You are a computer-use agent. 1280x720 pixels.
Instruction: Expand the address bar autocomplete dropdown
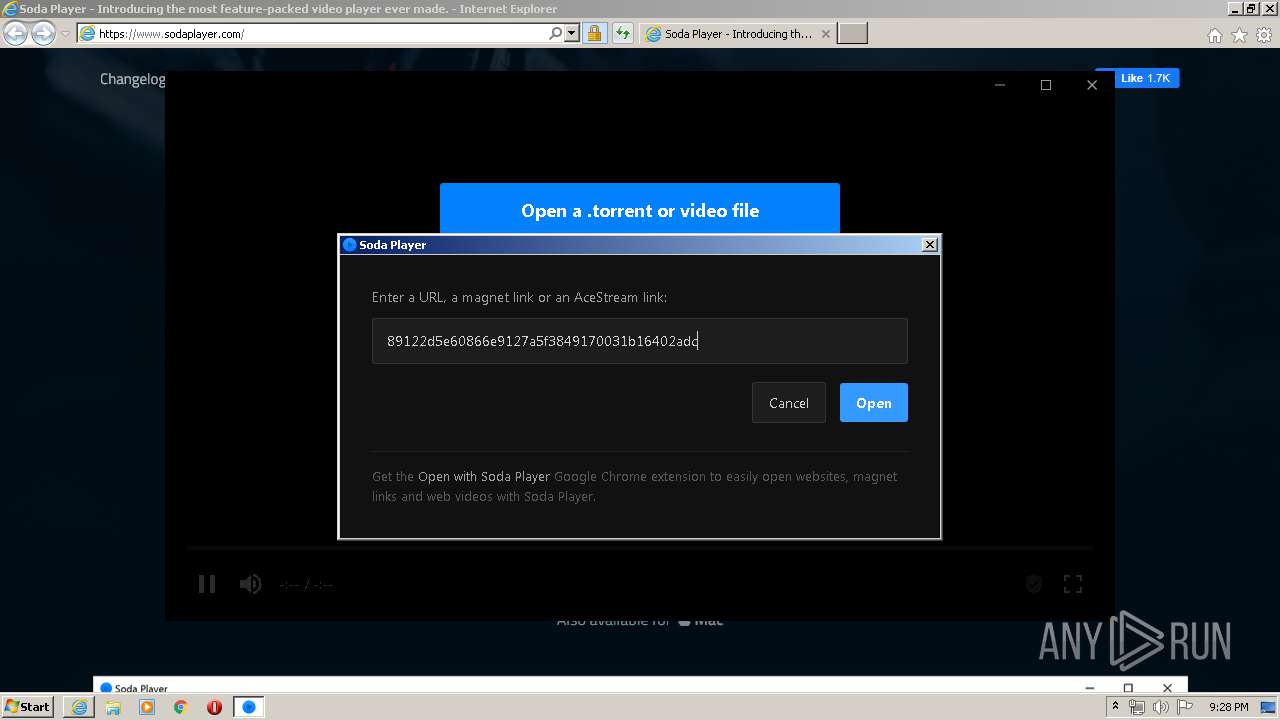click(572, 34)
